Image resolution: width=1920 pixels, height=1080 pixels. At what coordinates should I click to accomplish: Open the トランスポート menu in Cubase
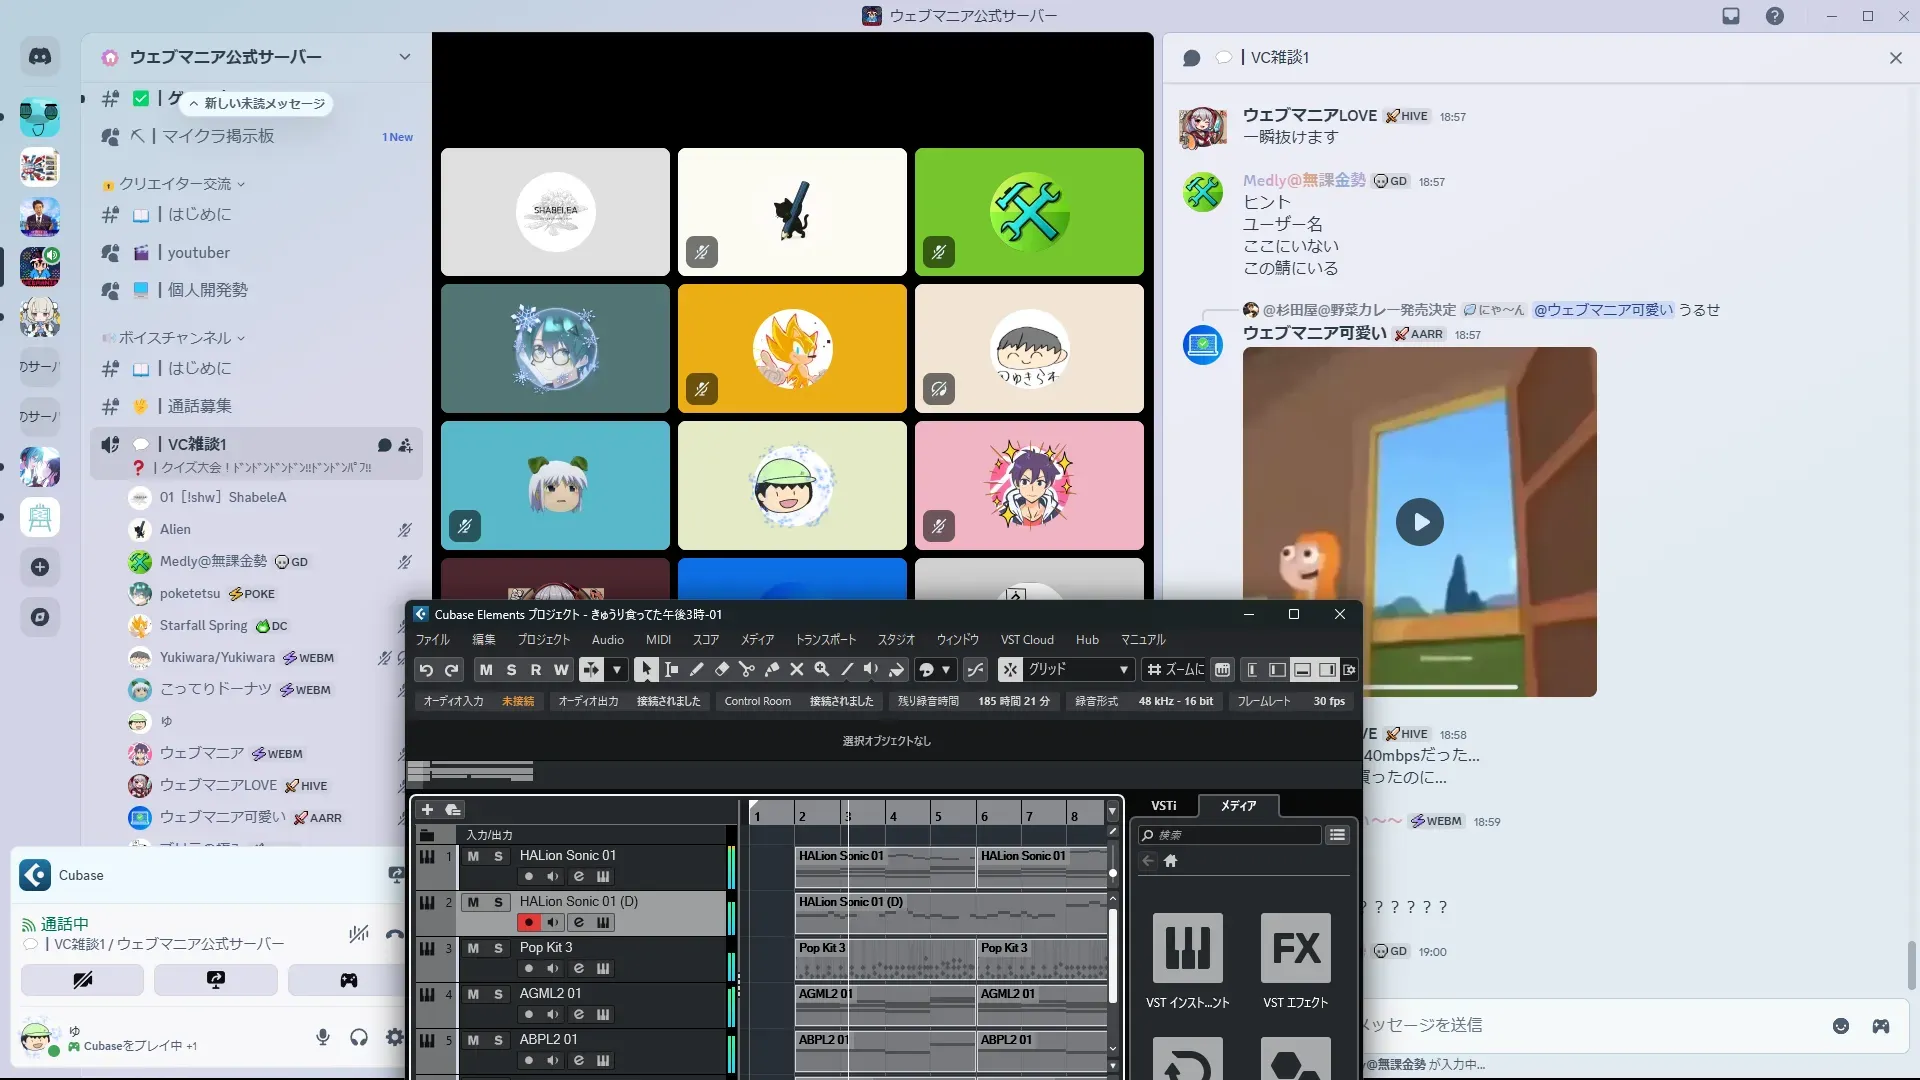point(825,640)
